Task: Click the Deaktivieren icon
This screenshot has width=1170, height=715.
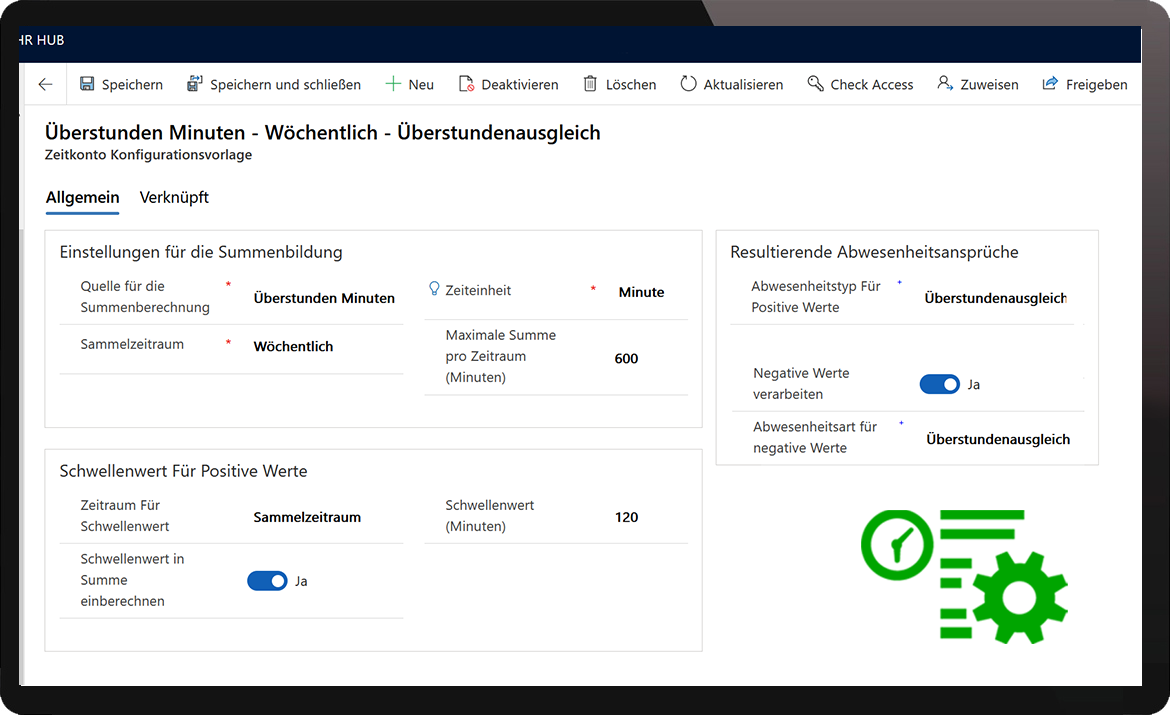Action: [x=465, y=84]
